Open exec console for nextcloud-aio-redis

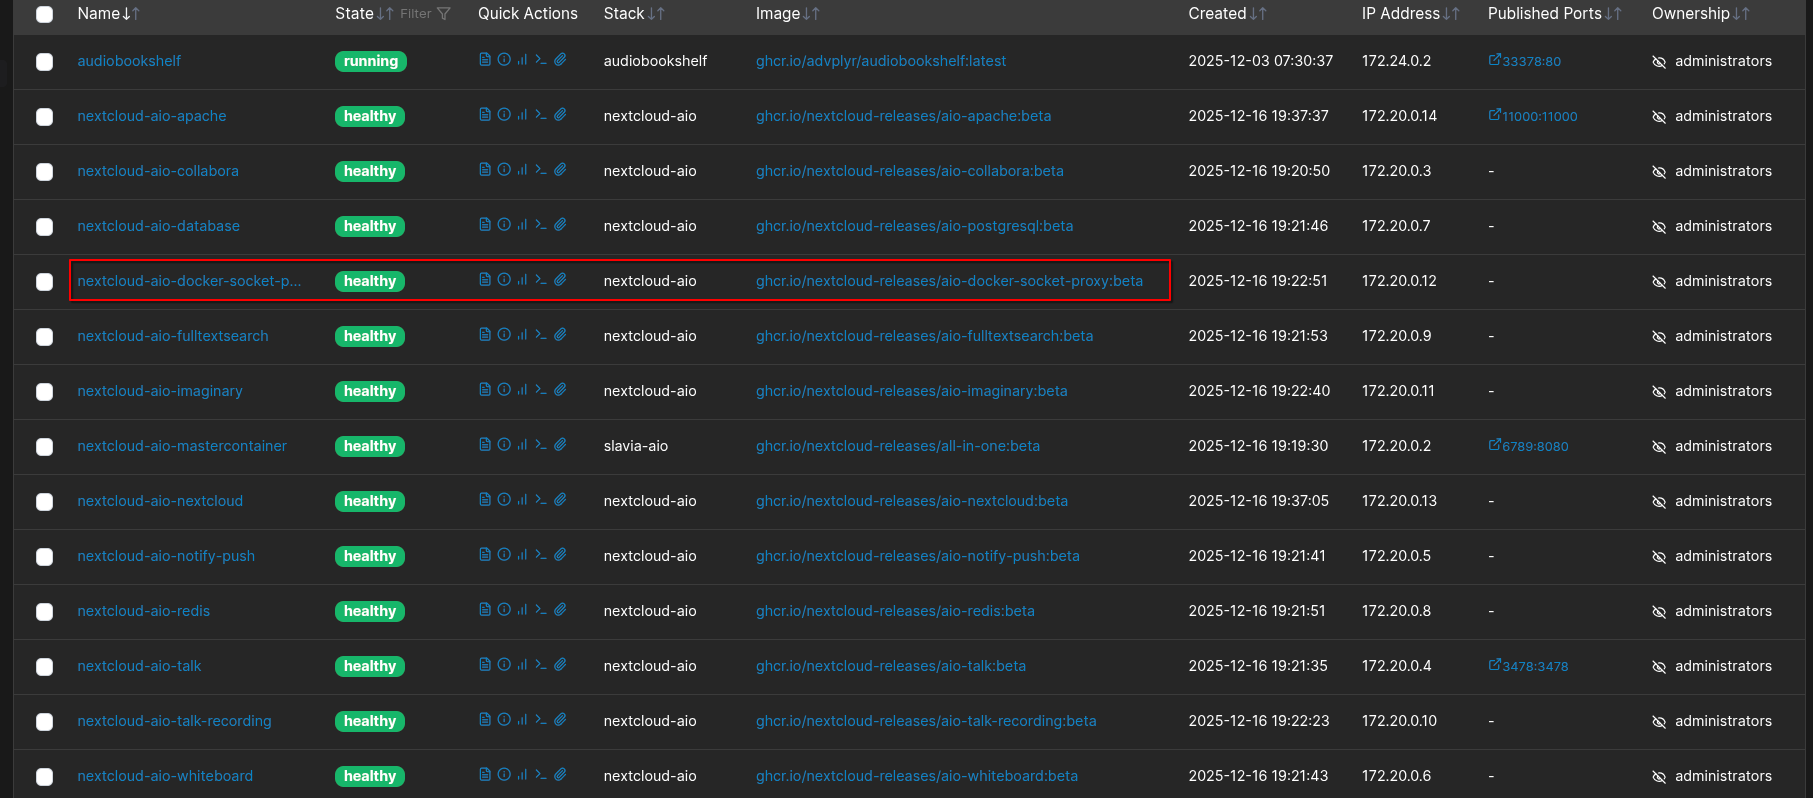point(541,610)
